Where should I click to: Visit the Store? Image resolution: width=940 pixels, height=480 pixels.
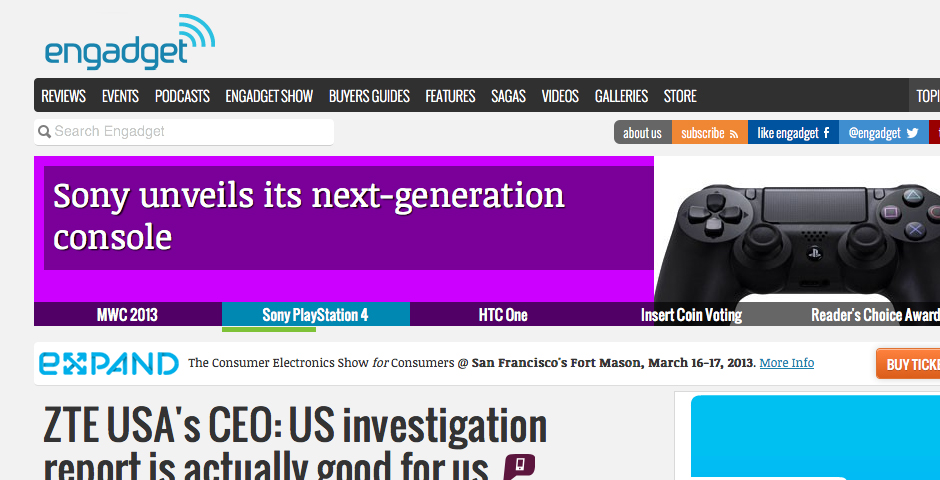[x=680, y=96]
